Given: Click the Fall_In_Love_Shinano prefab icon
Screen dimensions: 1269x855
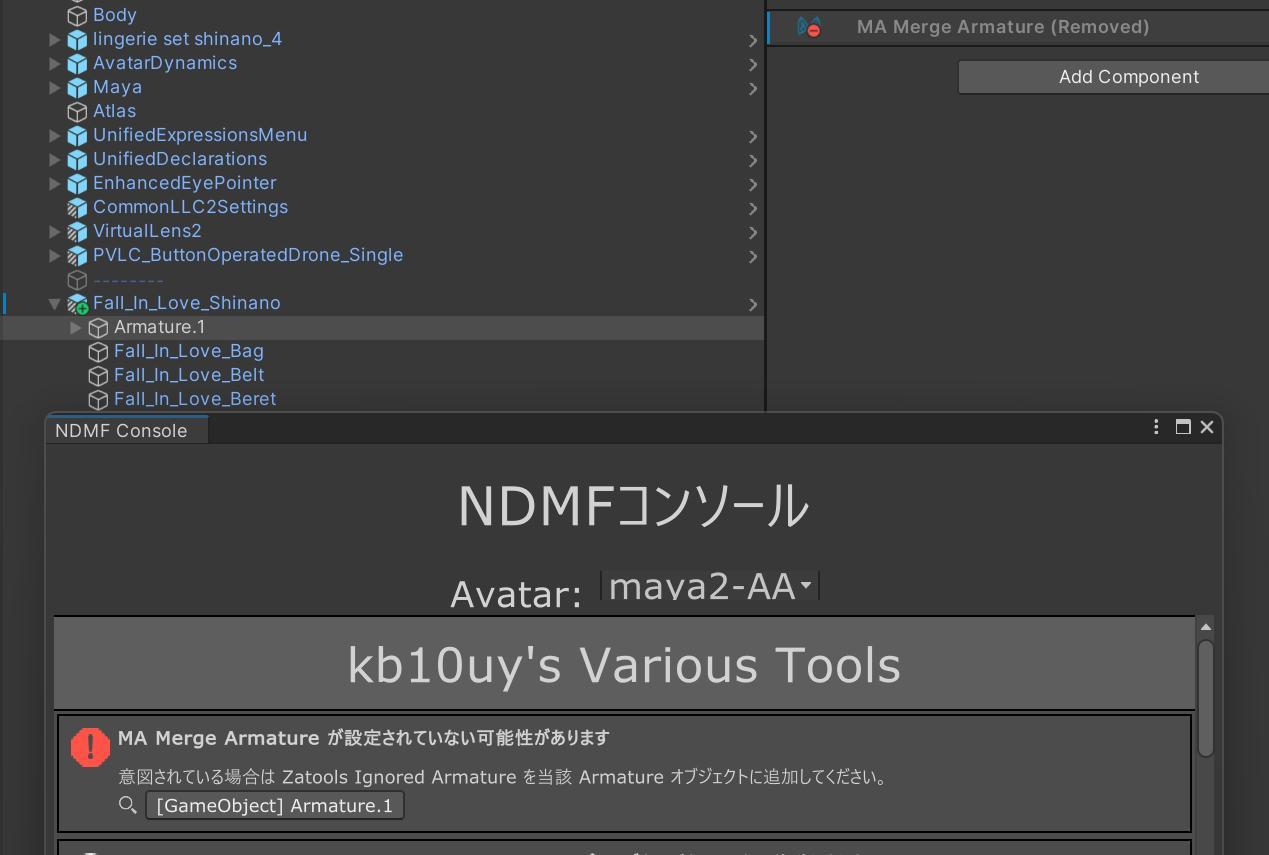Looking at the screenshot, I should pyautogui.click(x=77, y=303).
